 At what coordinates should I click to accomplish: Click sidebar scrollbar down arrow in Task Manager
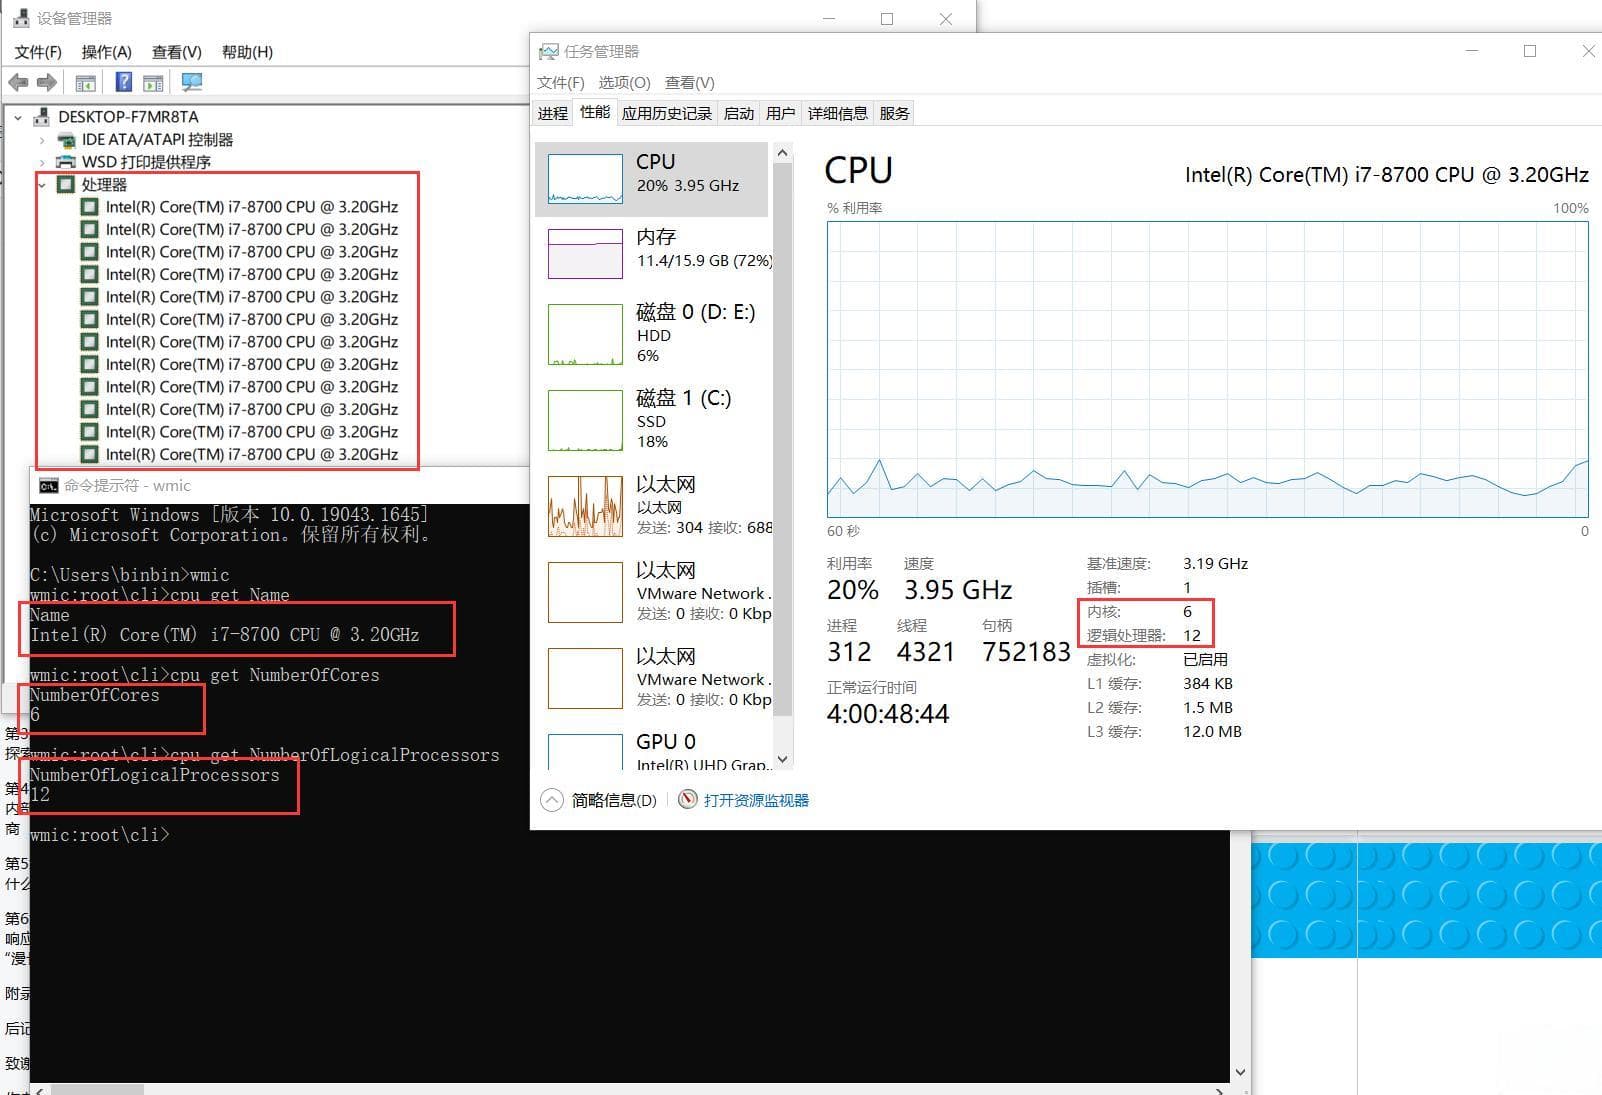[783, 759]
